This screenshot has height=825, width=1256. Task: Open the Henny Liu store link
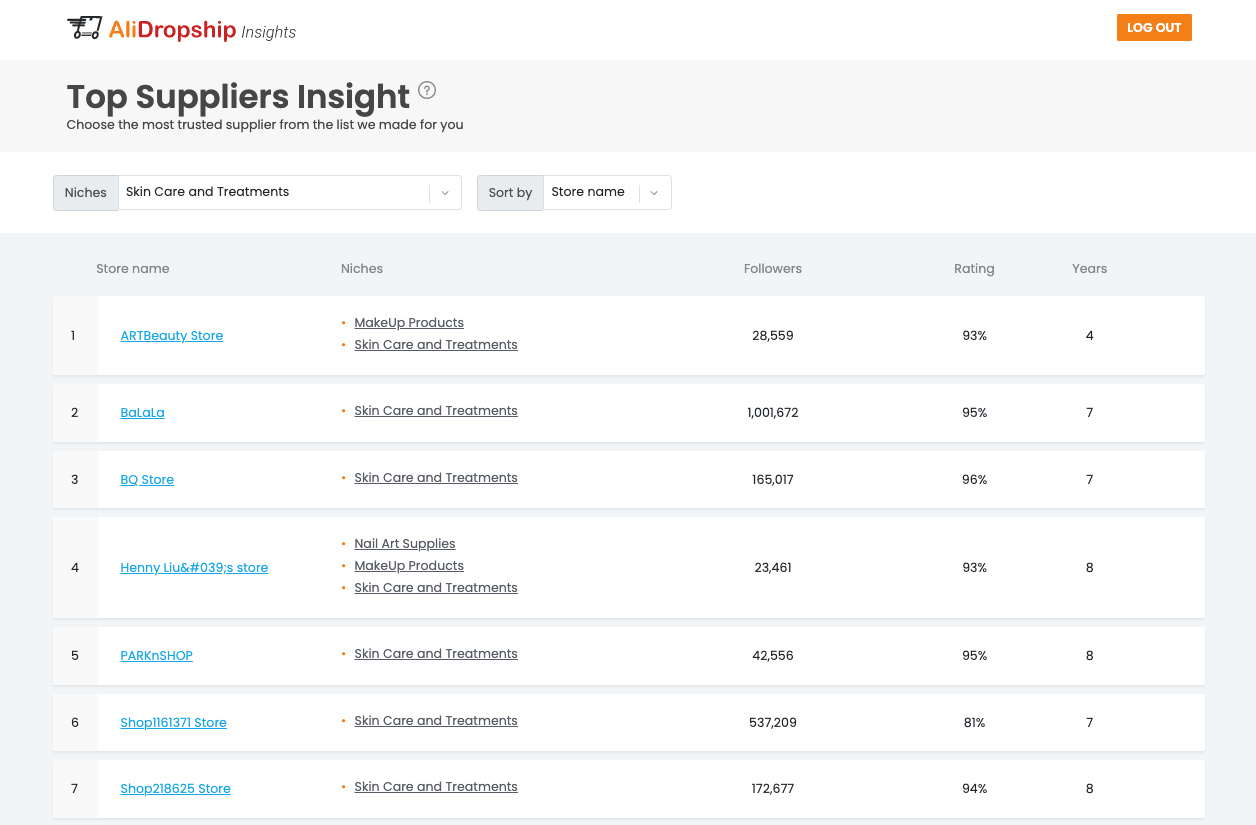click(x=194, y=568)
